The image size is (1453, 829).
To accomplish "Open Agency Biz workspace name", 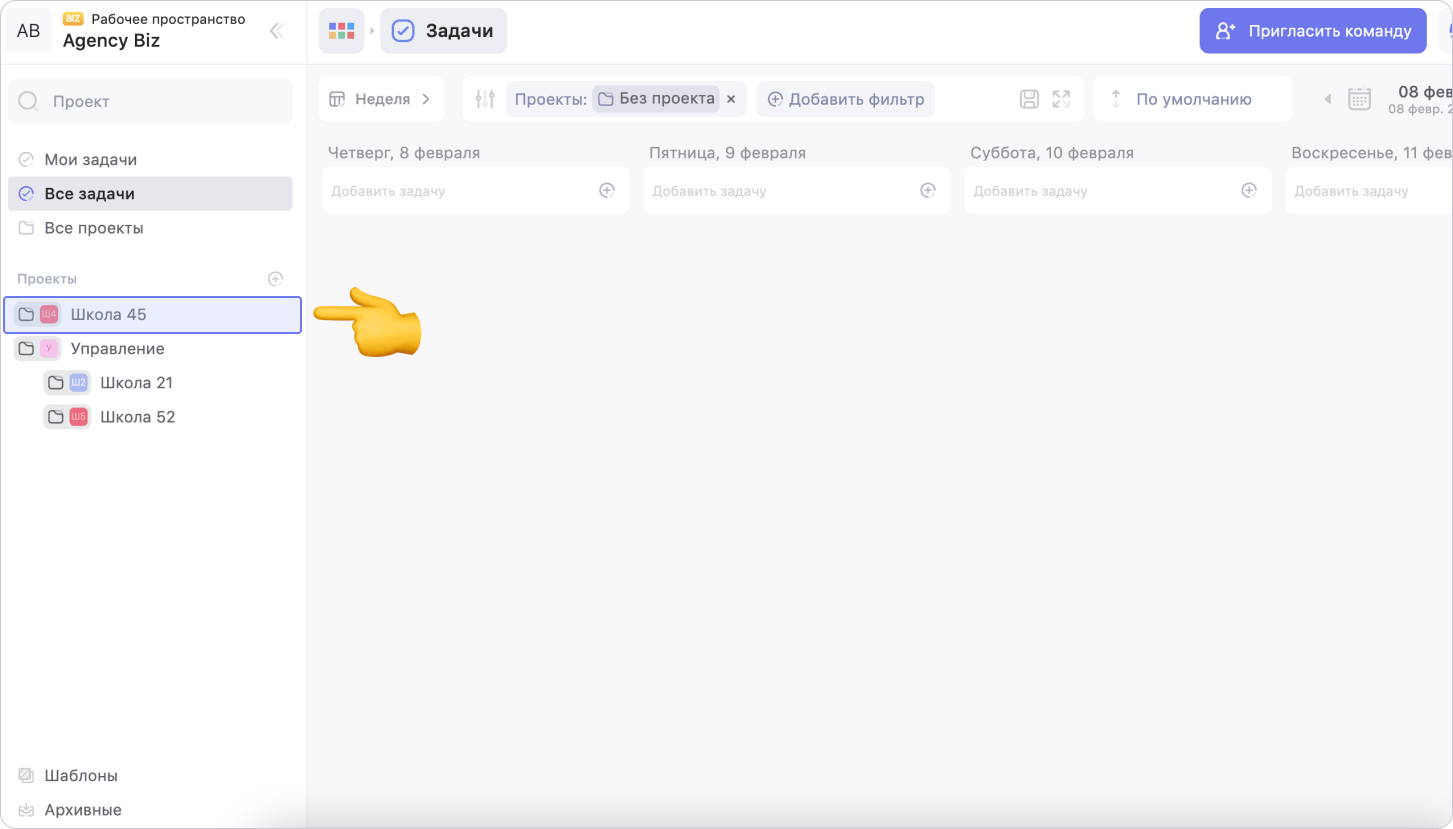I will 111,41.
